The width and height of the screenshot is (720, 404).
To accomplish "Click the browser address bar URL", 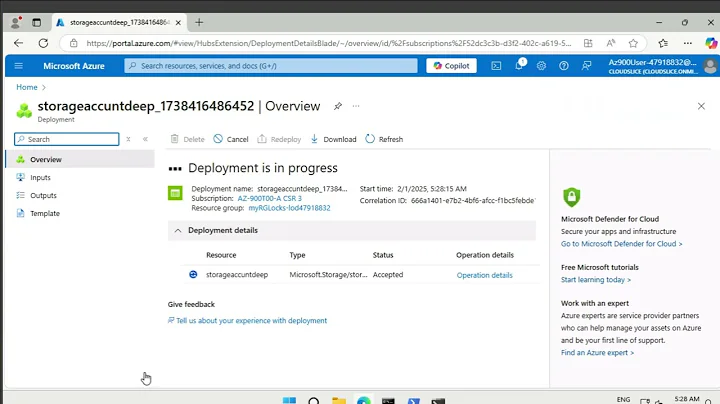I will pyautogui.click(x=328, y=43).
